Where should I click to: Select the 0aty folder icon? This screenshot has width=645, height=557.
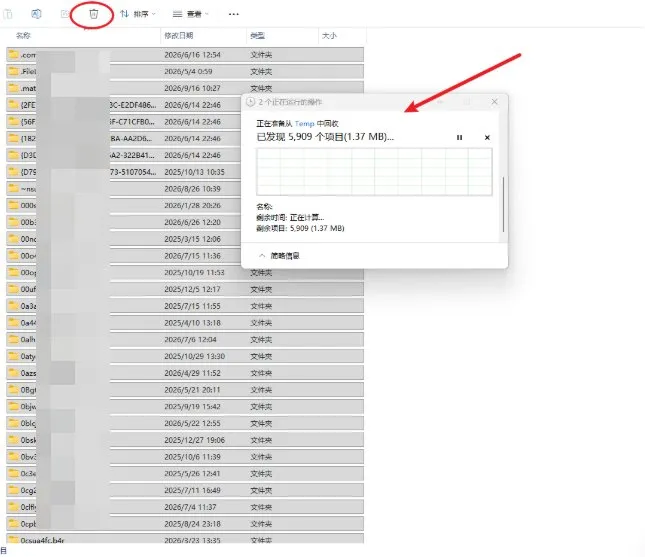click(x=14, y=356)
